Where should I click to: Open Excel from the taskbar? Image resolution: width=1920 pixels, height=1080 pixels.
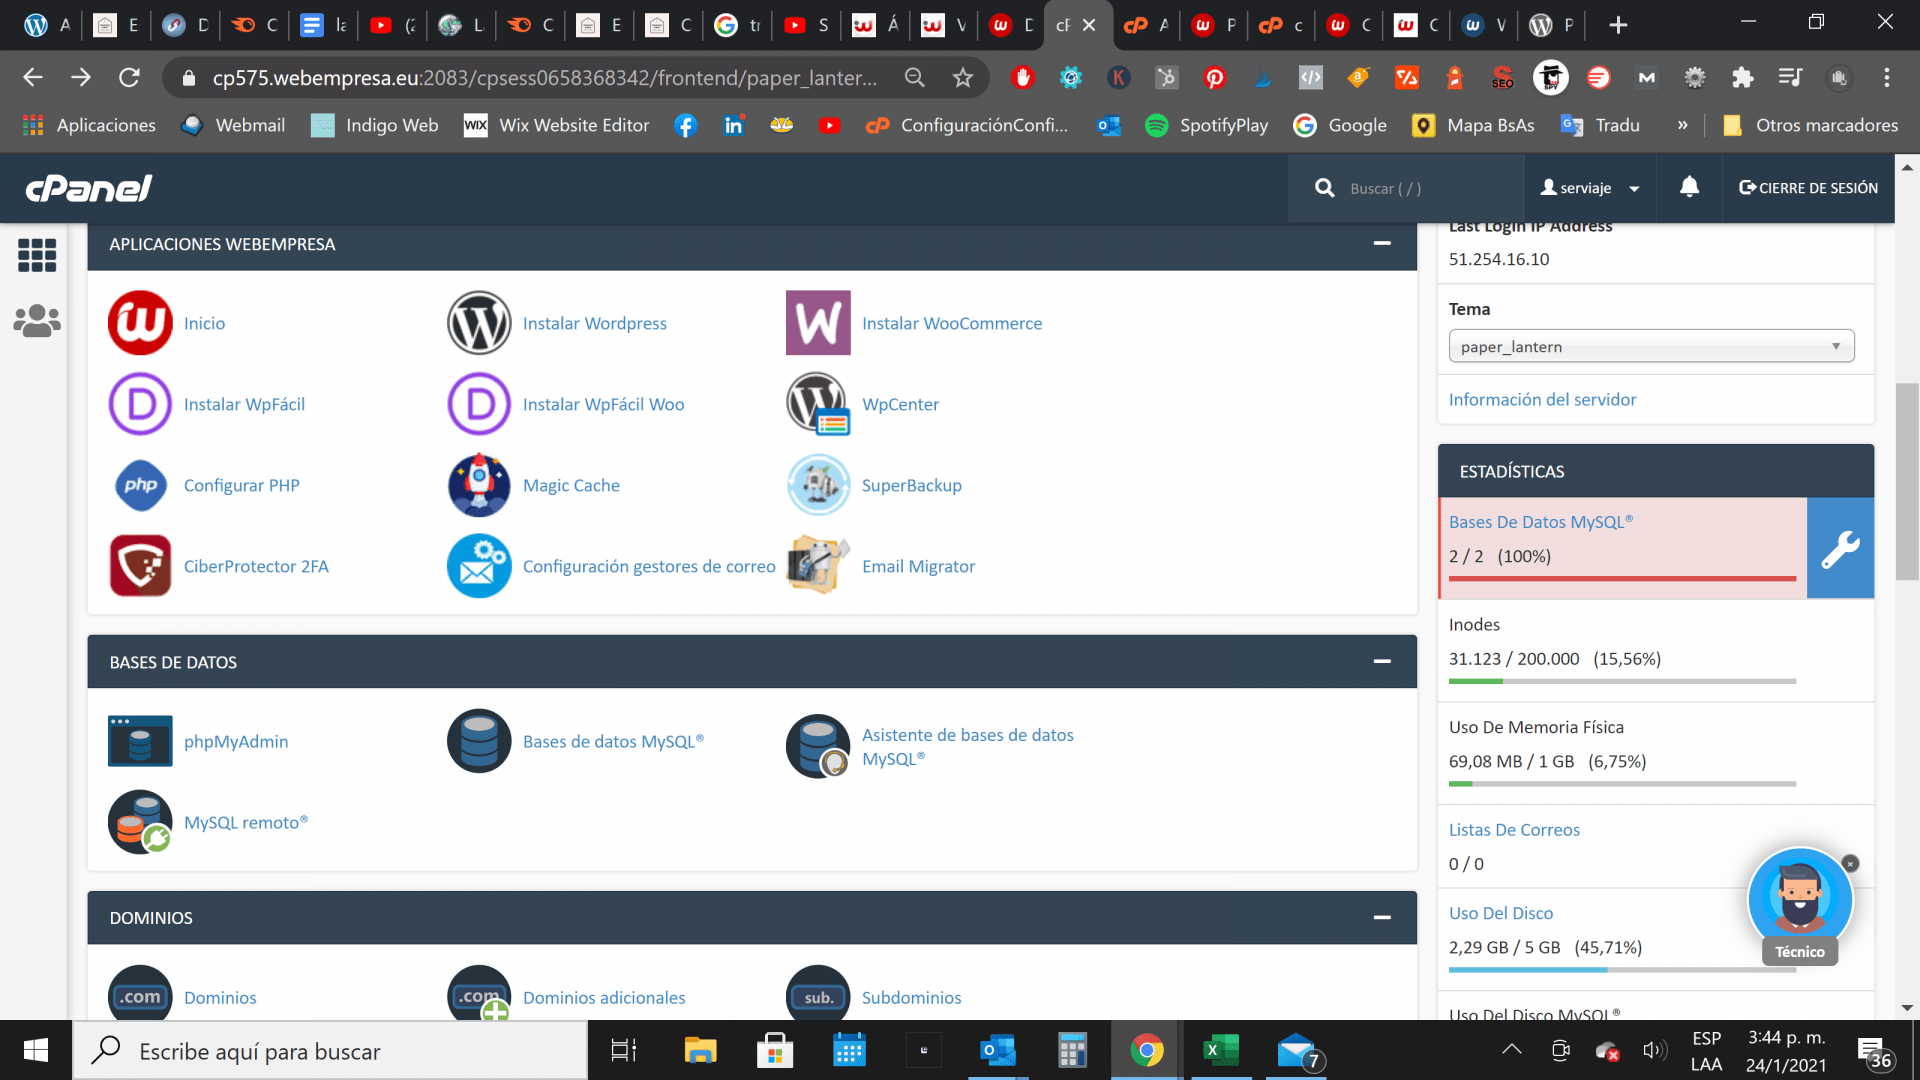click(x=1220, y=1050)
